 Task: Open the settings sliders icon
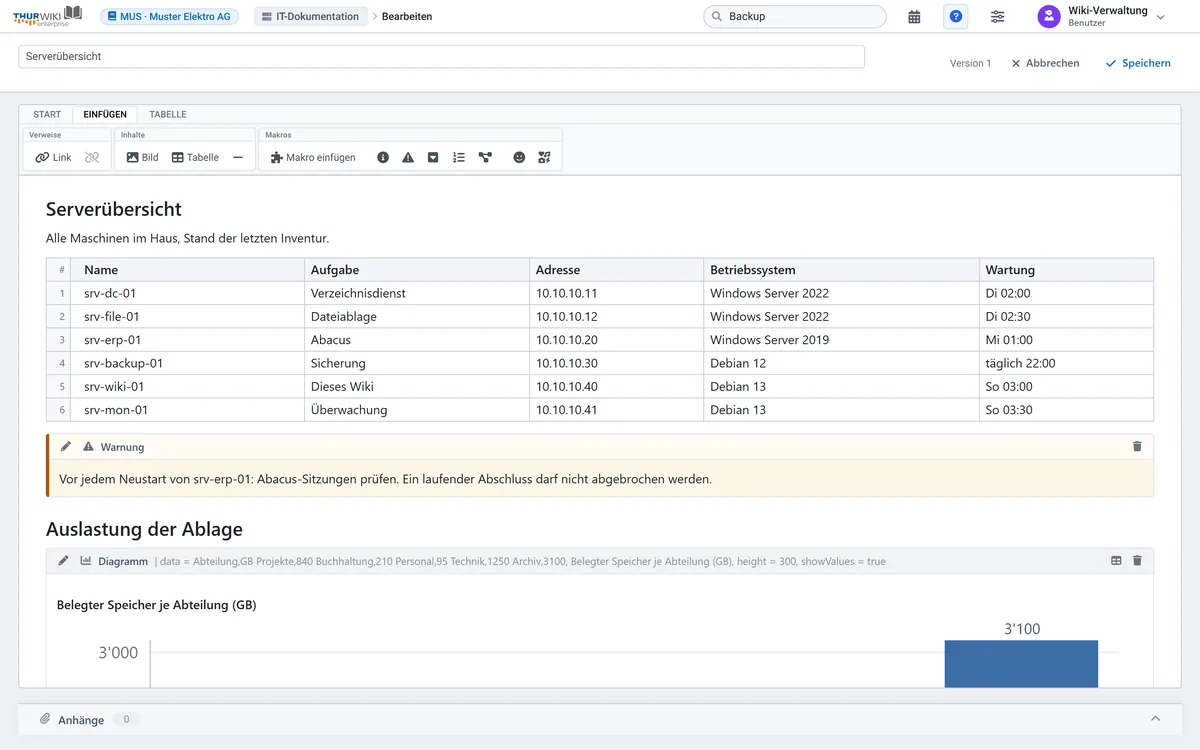click(998, 16)
